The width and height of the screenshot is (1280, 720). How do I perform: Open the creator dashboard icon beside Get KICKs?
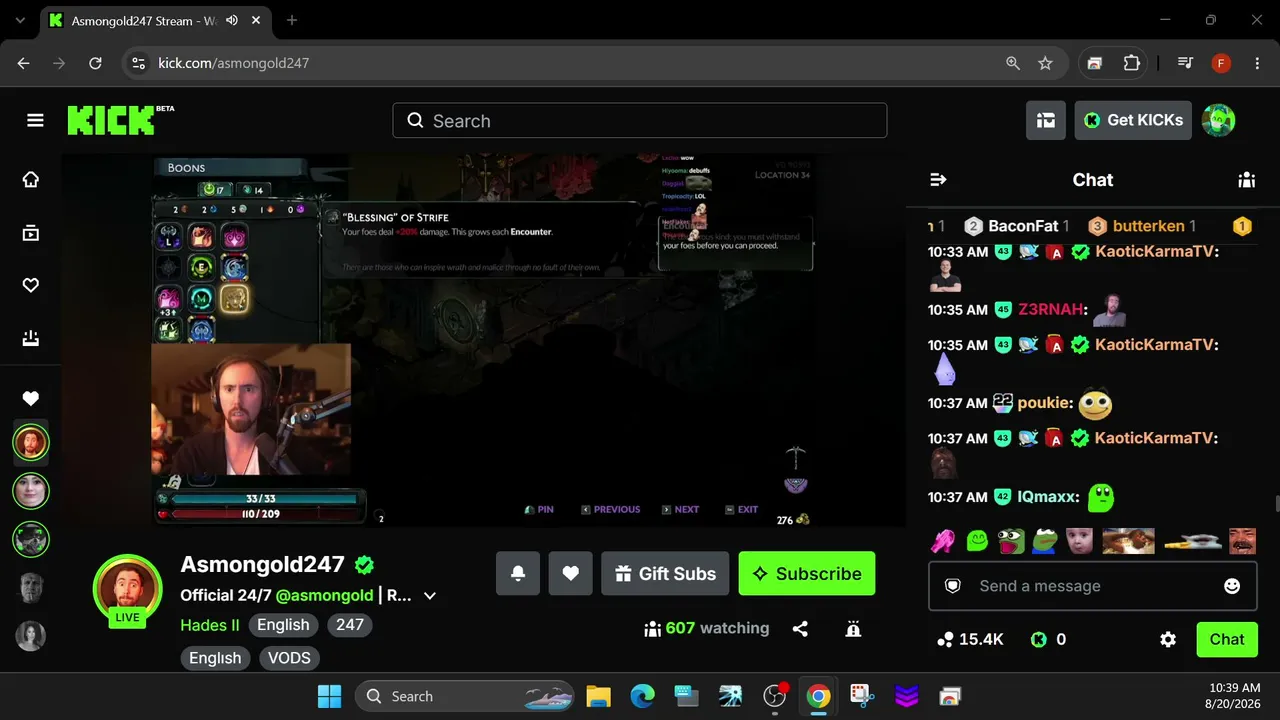point(1046,120)
